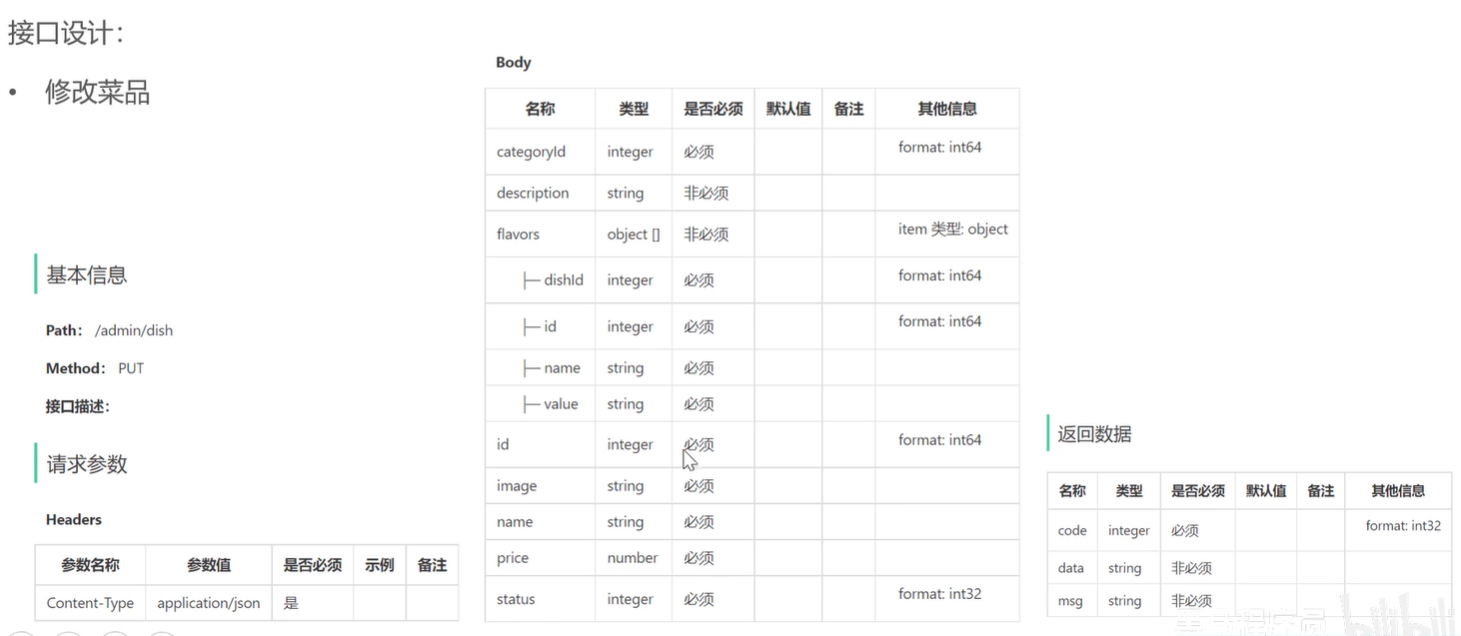This screenshot has height=636, width=1461.
Task: Click the 请求参数 section heading
Action: 87,464
